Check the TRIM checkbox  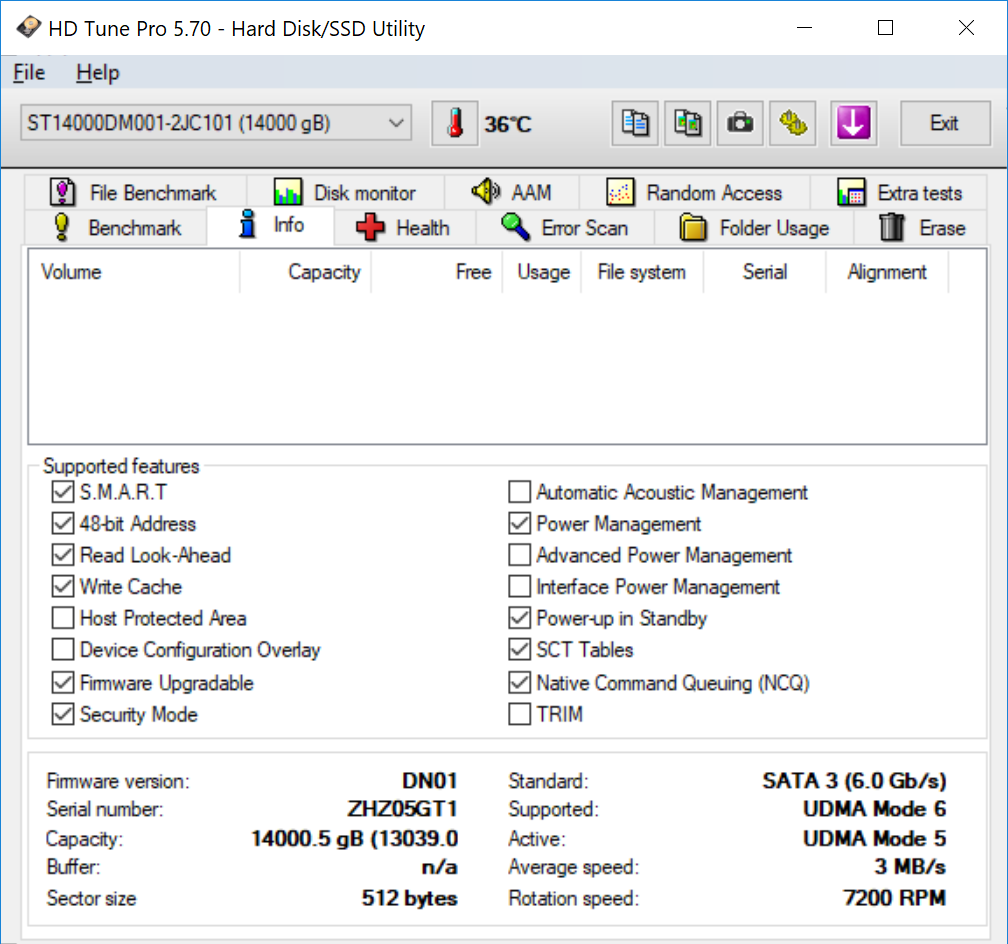coord(519,714)
